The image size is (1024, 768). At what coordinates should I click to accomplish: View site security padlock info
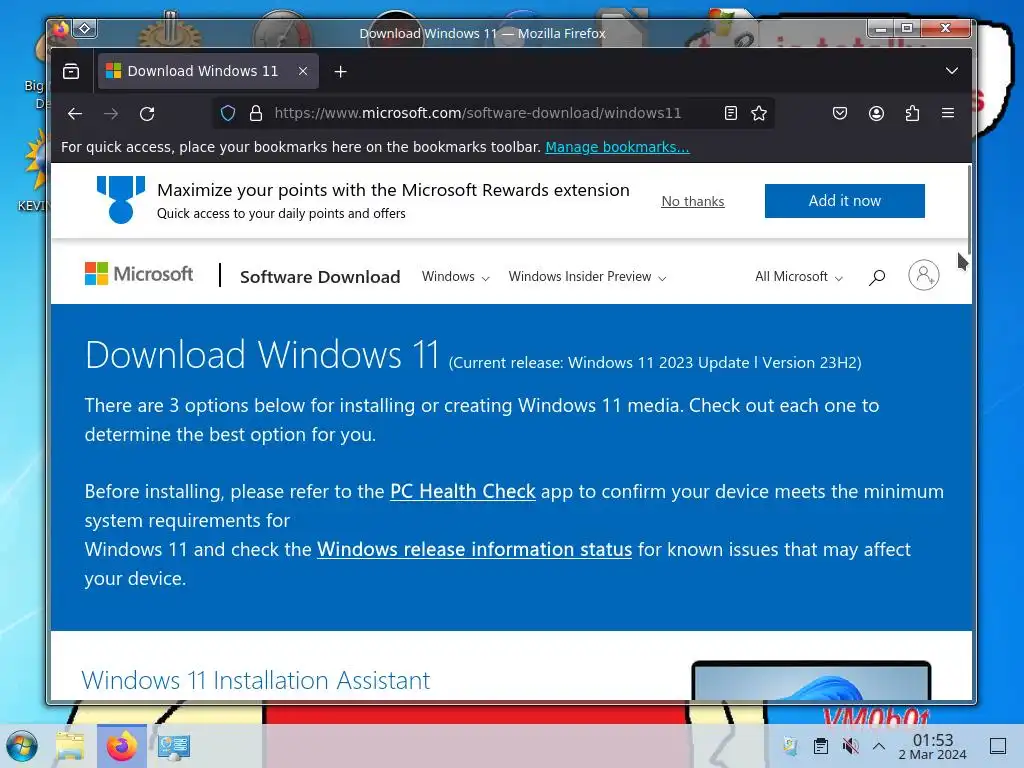point(256,114)
